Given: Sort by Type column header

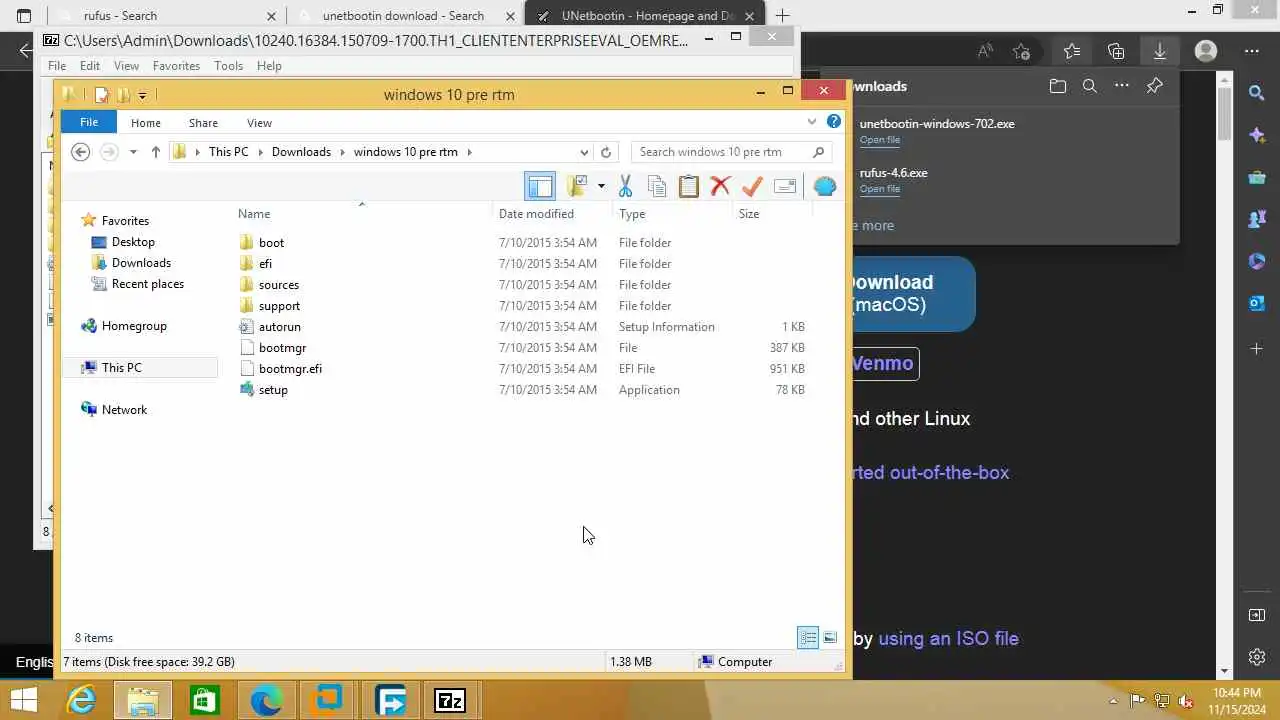Looking at the screenshot, I should tap(632, 214).
